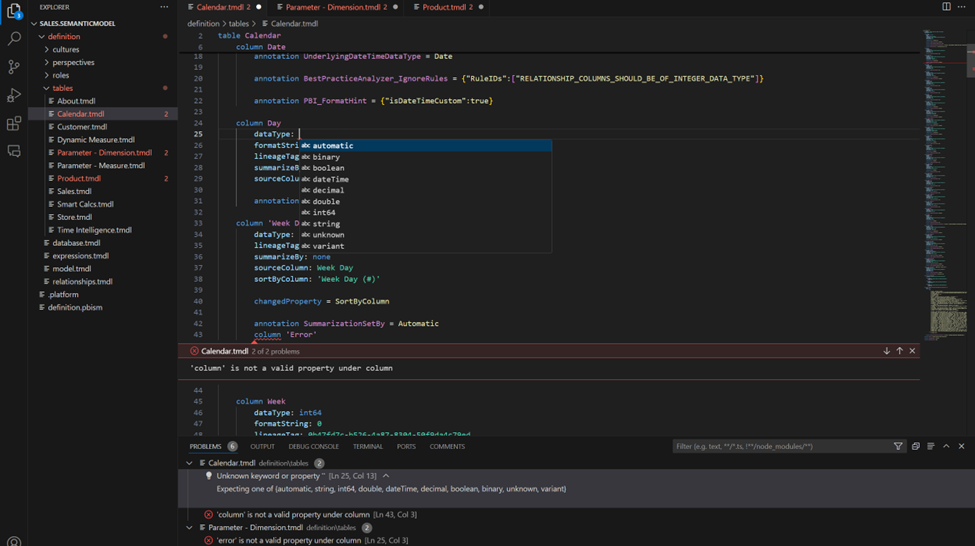Open Sales.tmdl in the explorer

click(x=74, y=191)
